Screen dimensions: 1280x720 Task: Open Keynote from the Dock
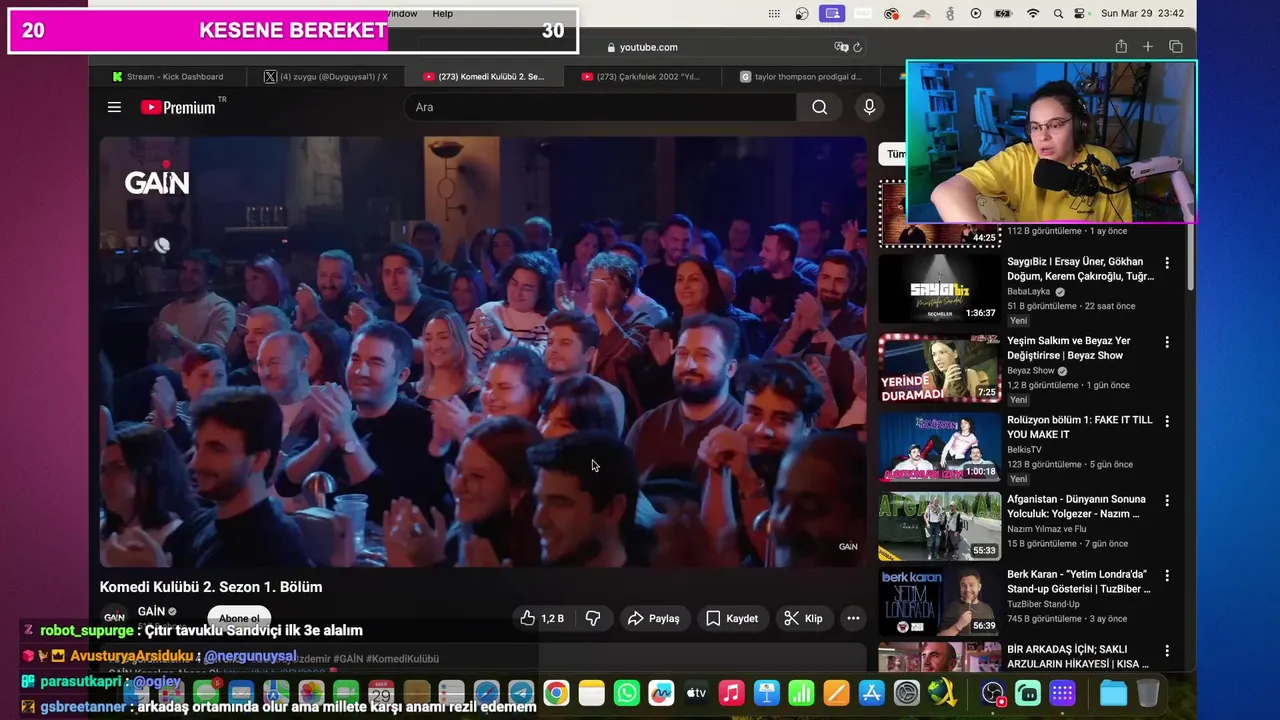click(x=766, y=693)
